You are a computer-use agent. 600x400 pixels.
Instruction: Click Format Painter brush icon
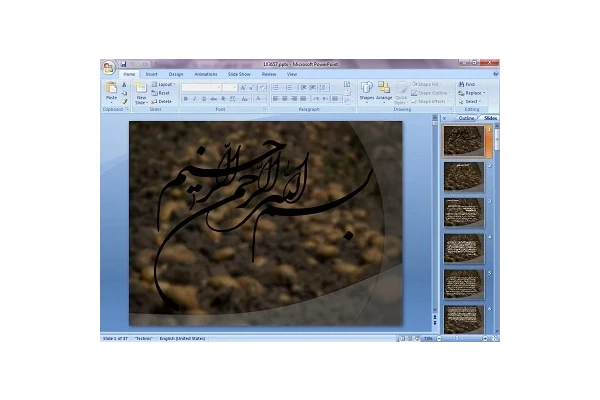[125, 101]
